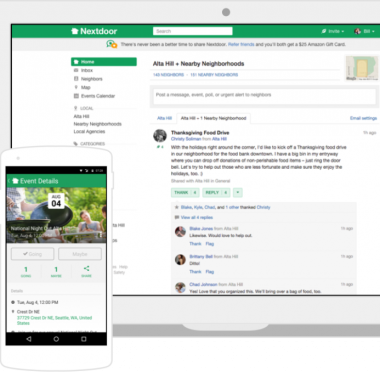This screenshot has width=380, height=372.
Task: Tap the Android home button on phone
Action: 56,339
